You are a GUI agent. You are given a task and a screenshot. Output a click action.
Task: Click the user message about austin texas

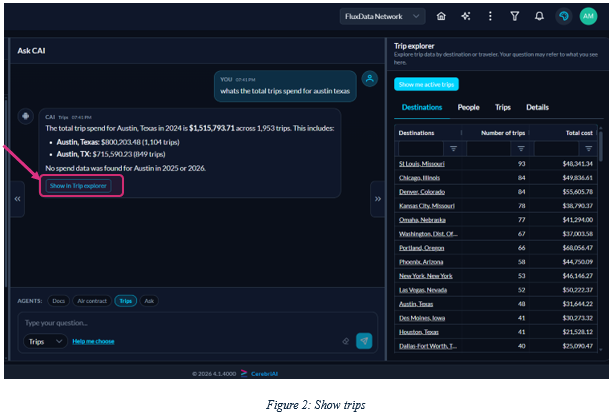tap(285, 86)
